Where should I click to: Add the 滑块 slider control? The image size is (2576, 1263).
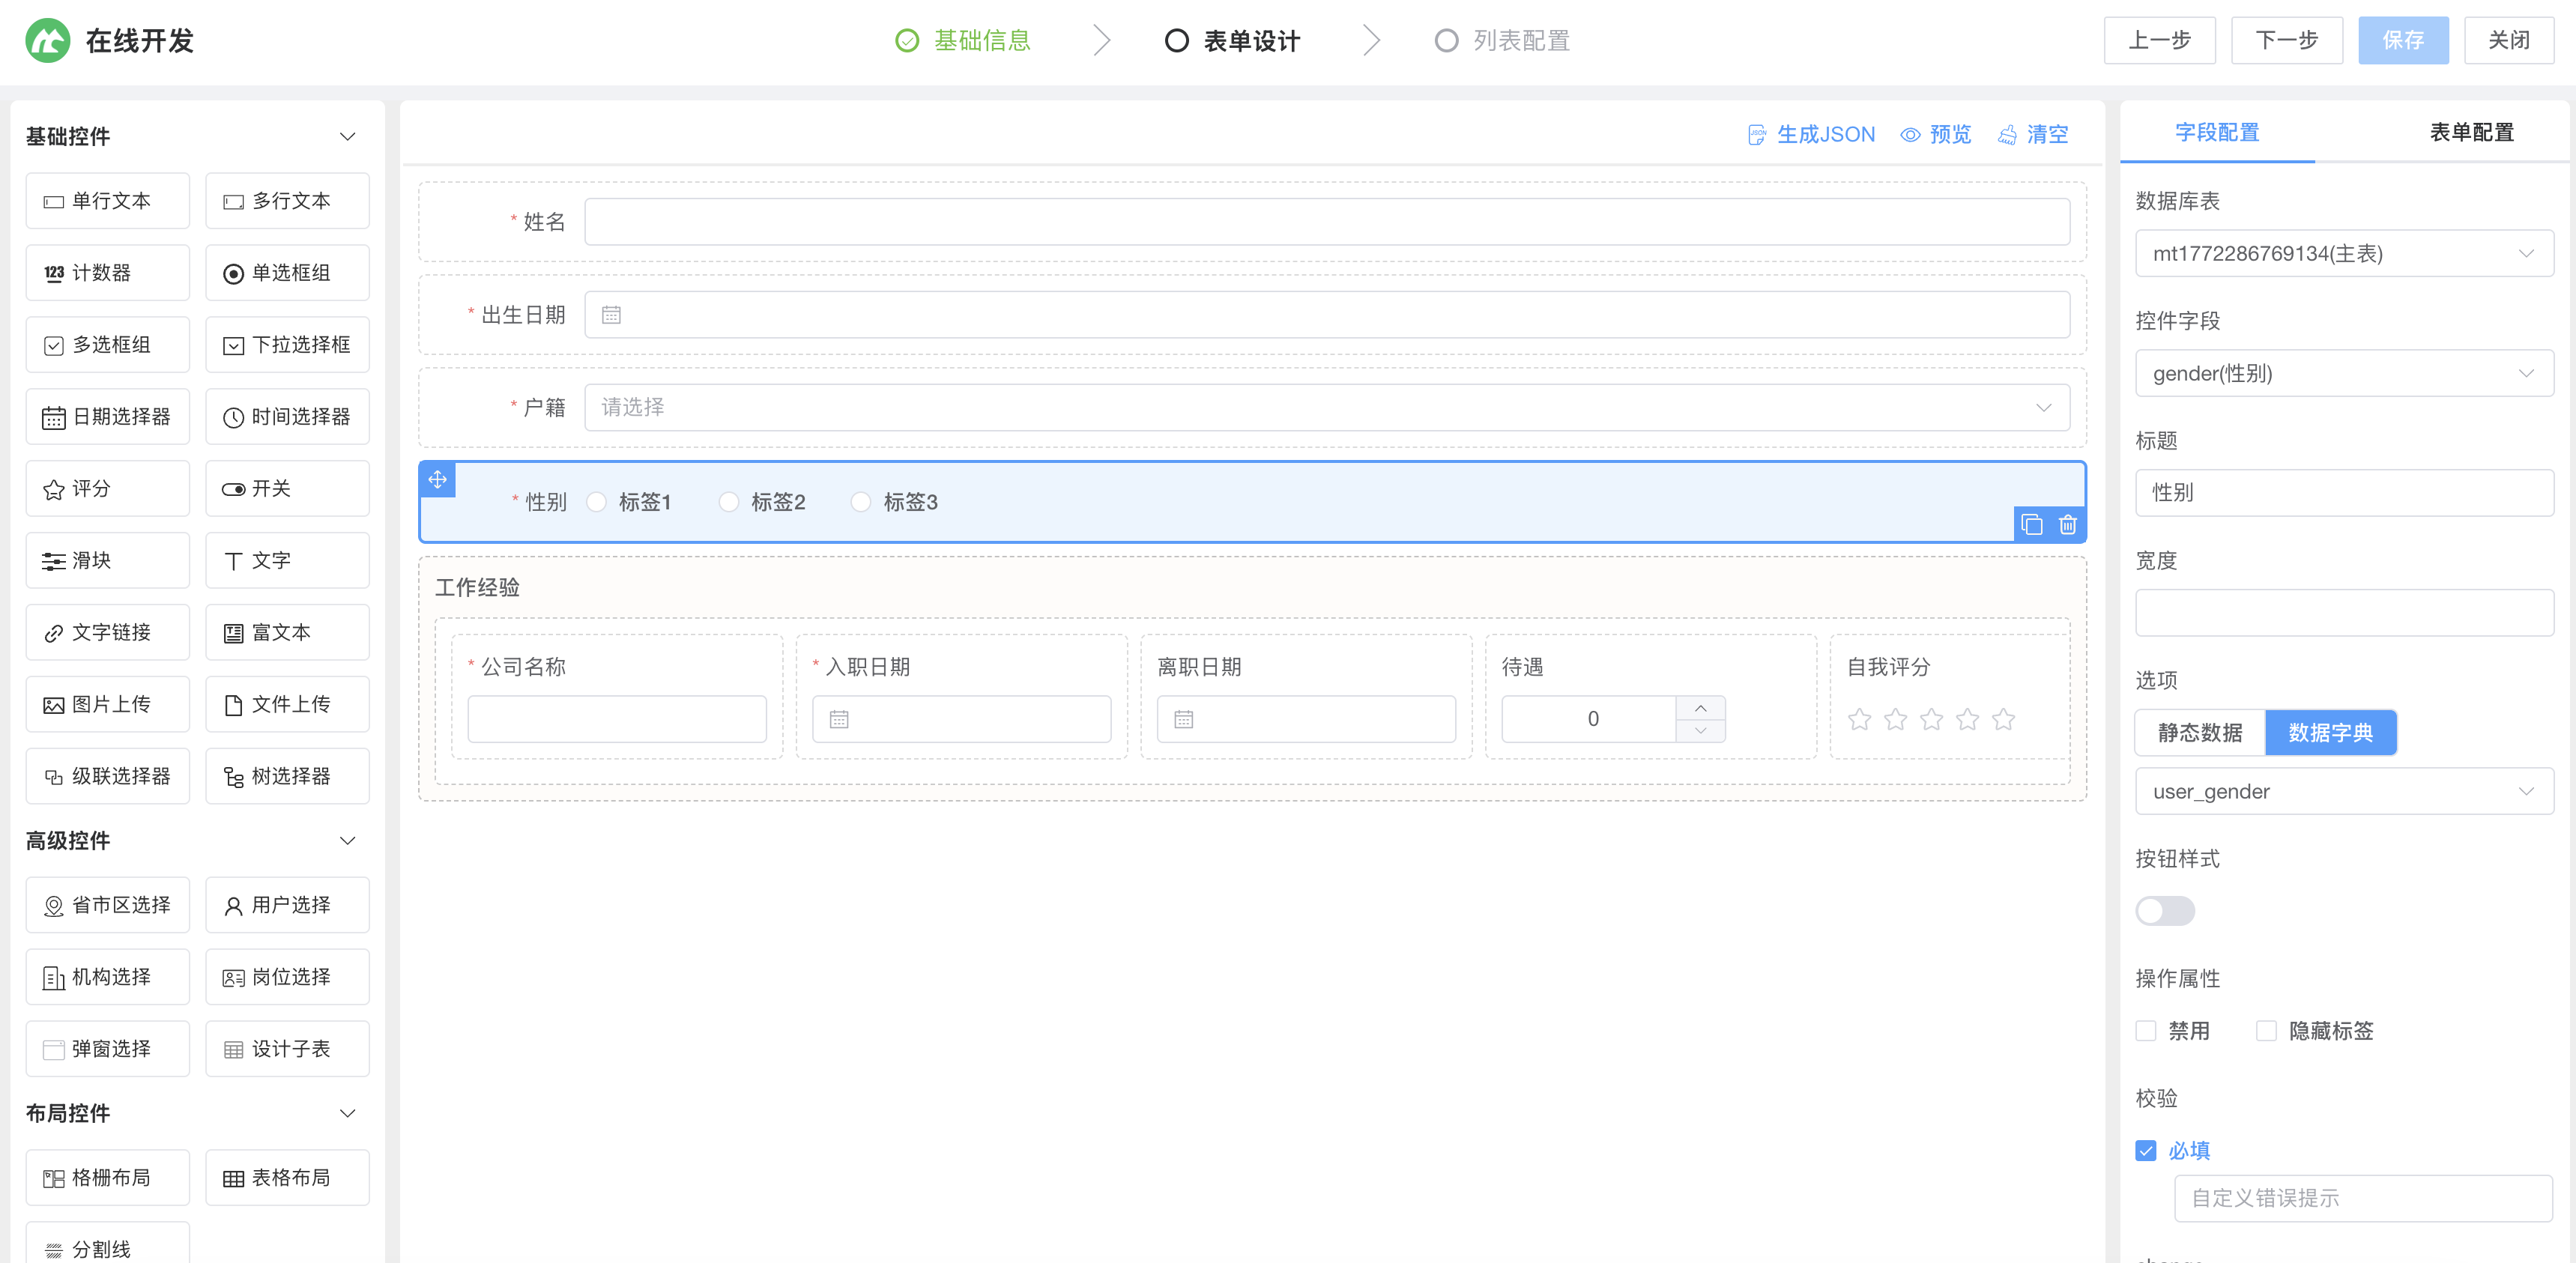[x=107, y=560]
